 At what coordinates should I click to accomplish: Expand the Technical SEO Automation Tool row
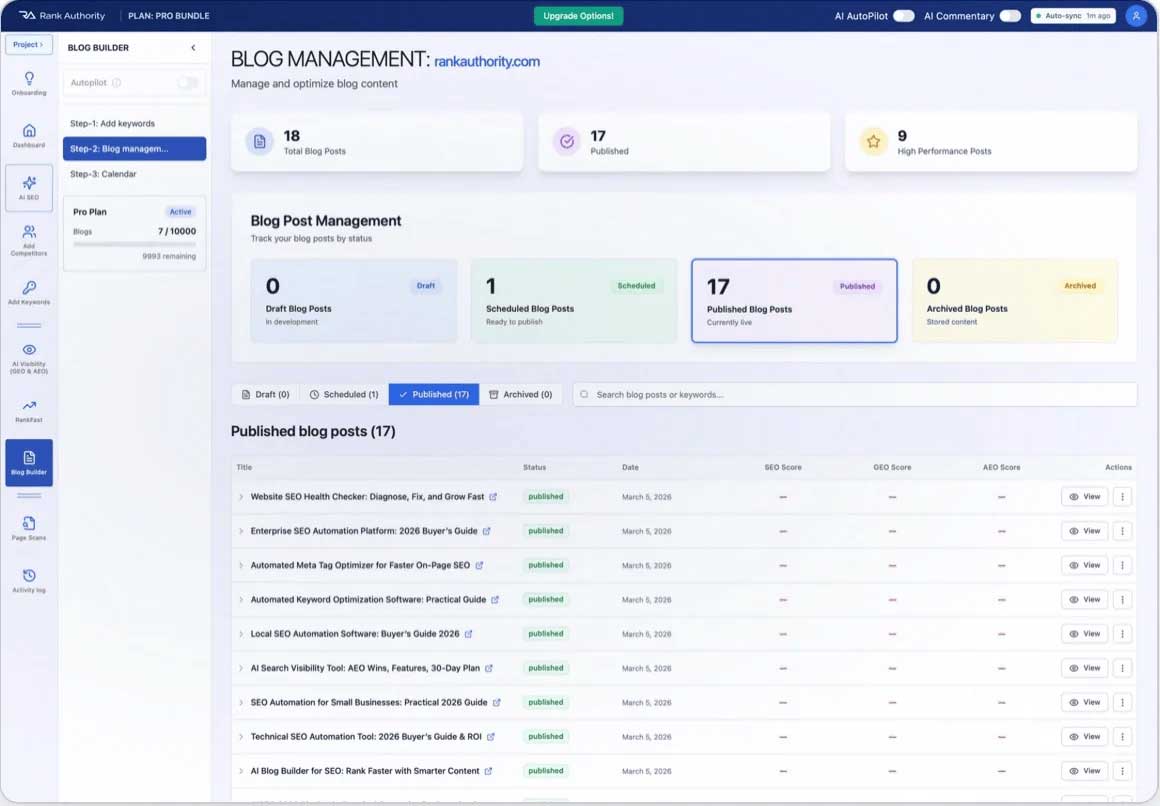click(240, 736)
